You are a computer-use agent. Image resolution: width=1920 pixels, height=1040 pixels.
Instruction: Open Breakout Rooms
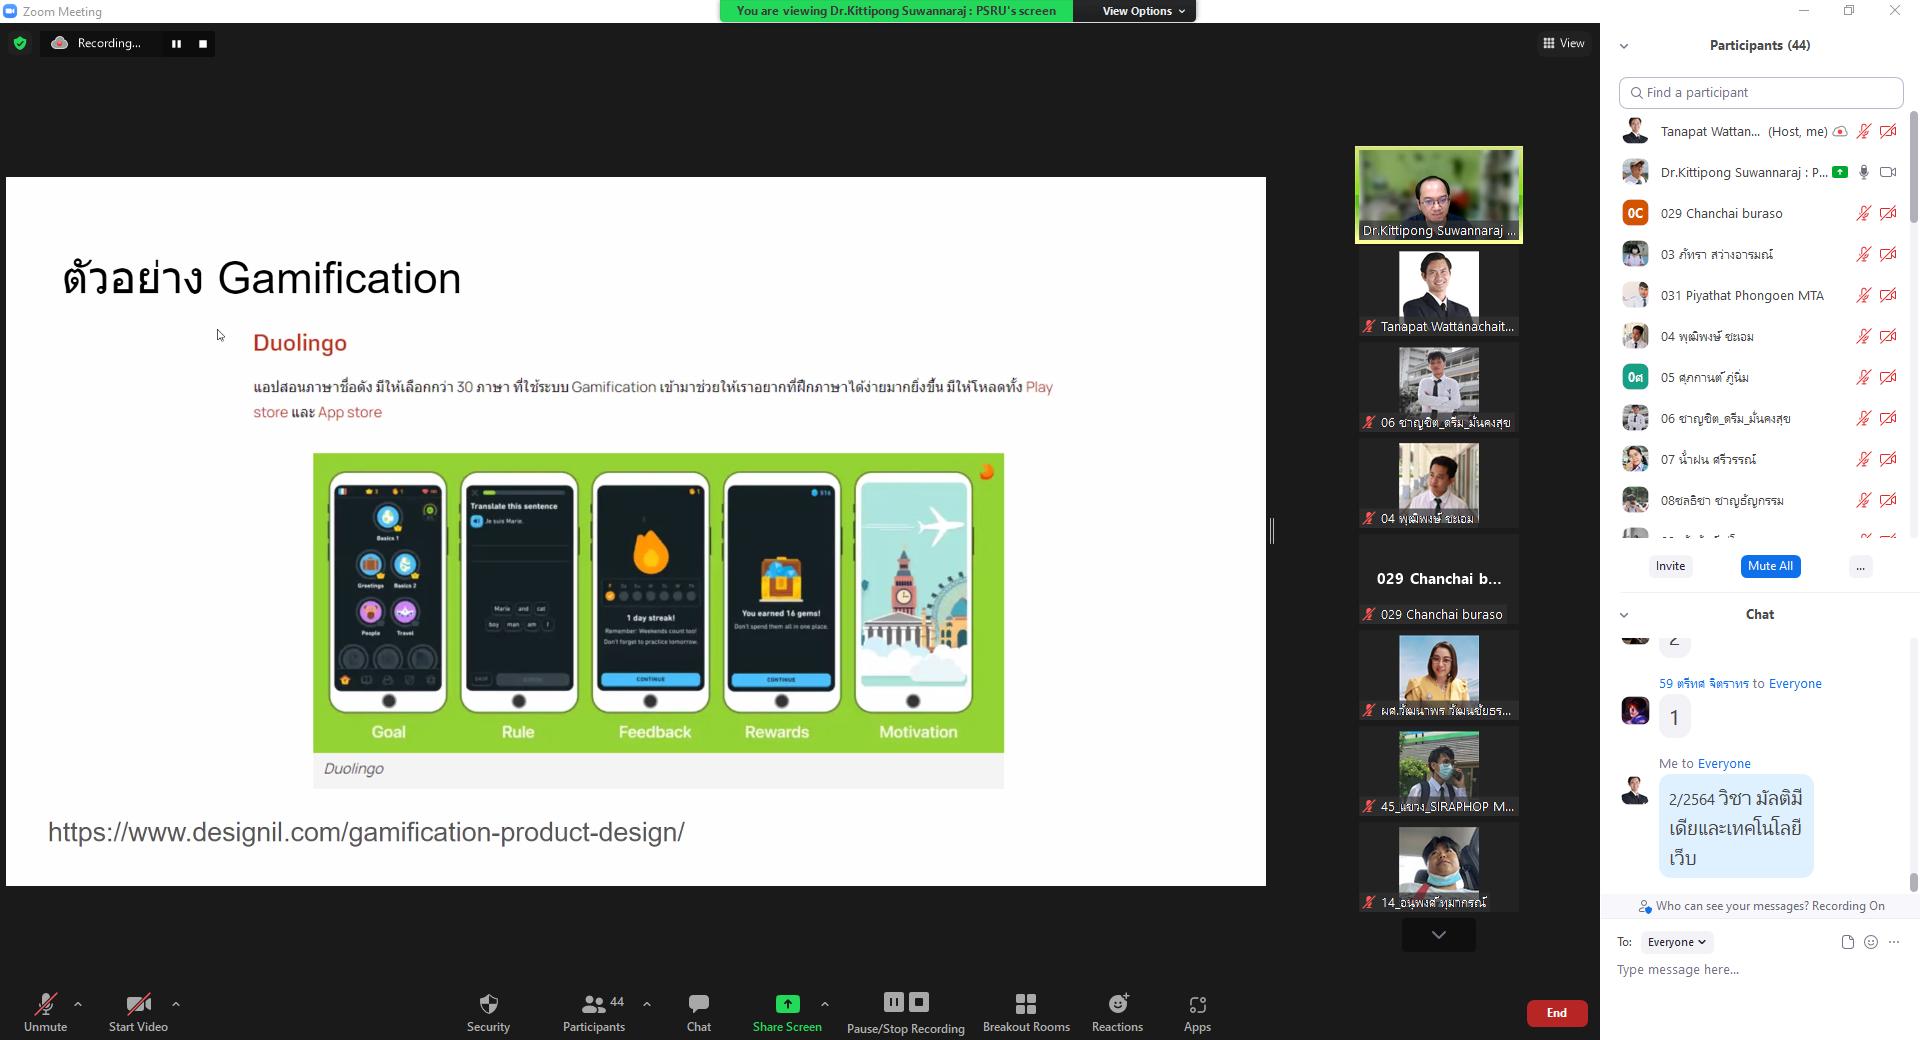pyautogui.click(x=1026, y=1012)
